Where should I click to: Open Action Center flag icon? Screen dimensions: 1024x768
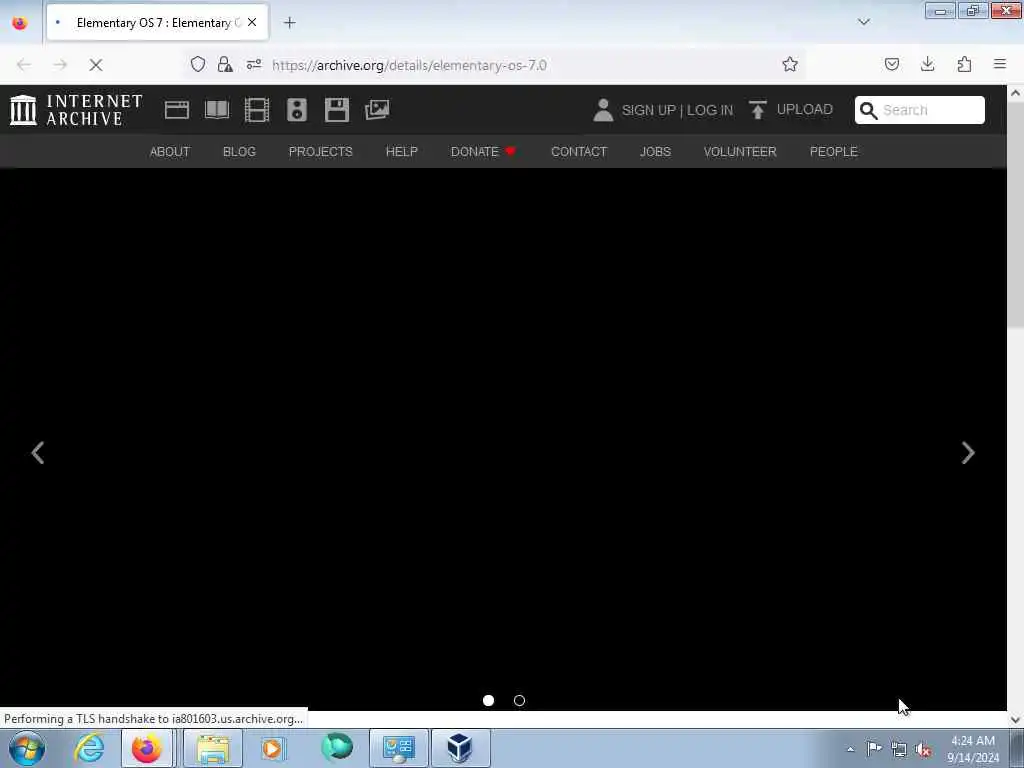coord(874,748)
